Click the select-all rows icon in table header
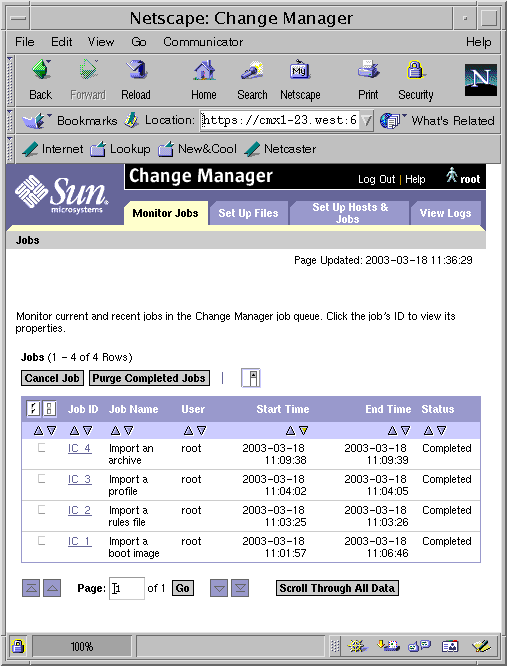 point(34,409)
